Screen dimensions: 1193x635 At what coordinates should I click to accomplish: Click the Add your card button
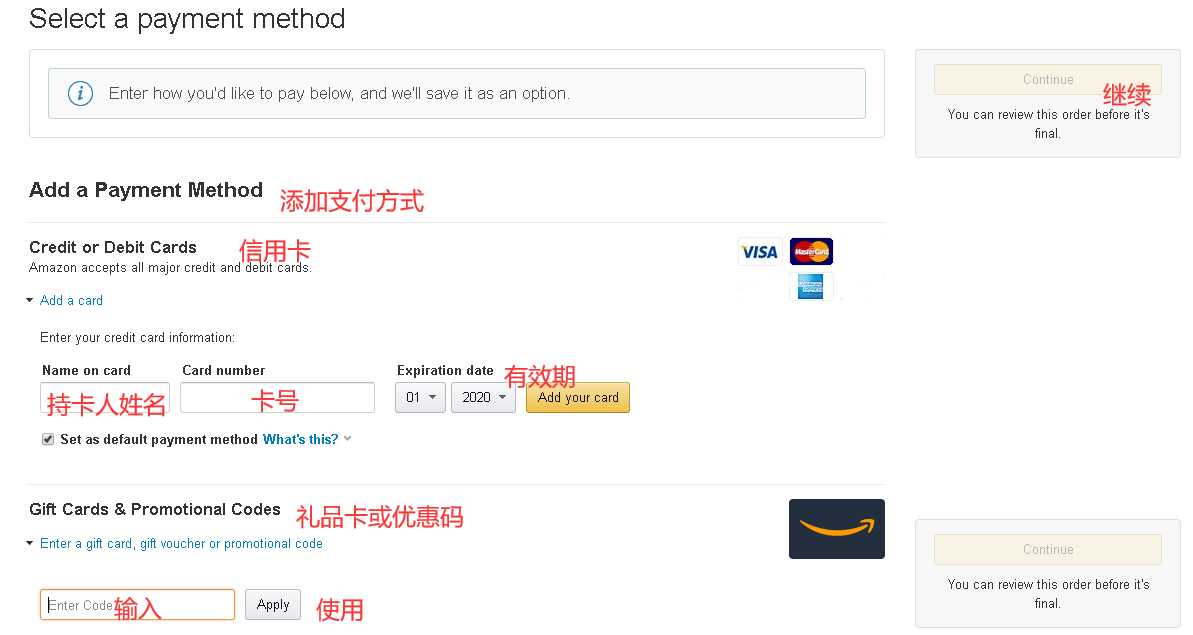coord(577,398)
